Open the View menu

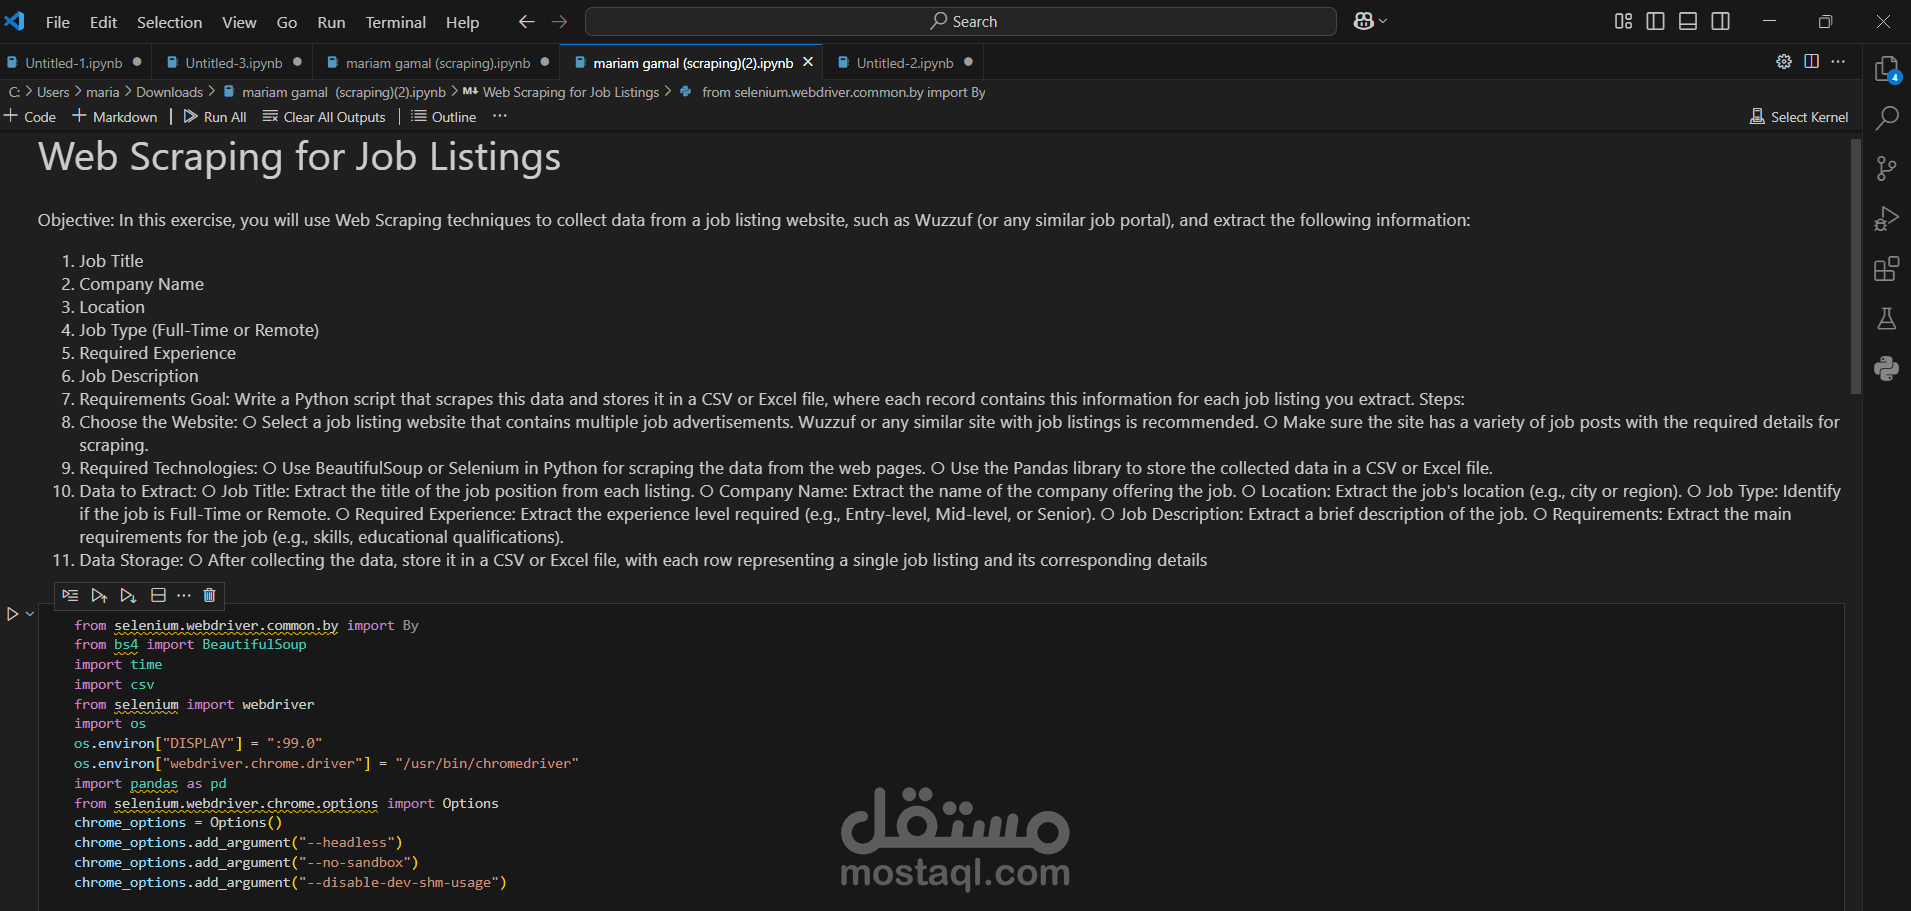click(x=239, y=22)
